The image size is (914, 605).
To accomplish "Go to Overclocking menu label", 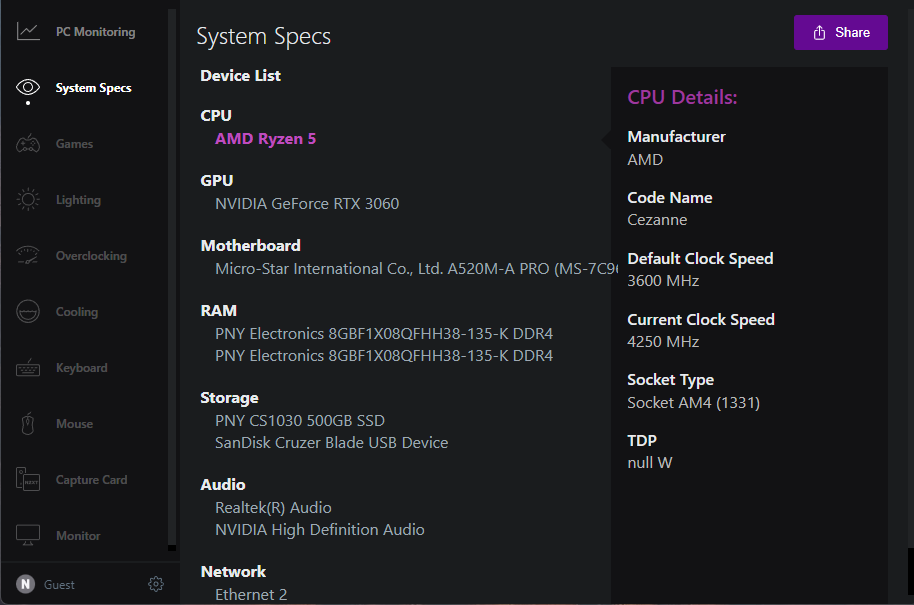I will (91, 256).
